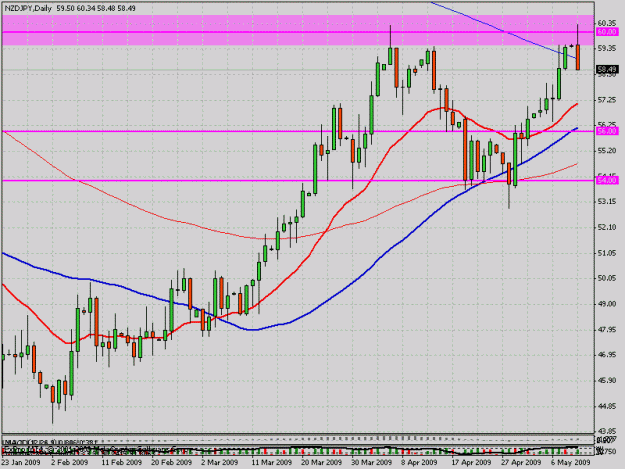Viewport: 625px width, 469px height.
Task: Click the 27 Apr 2009 date label
Action: [521, 462]
